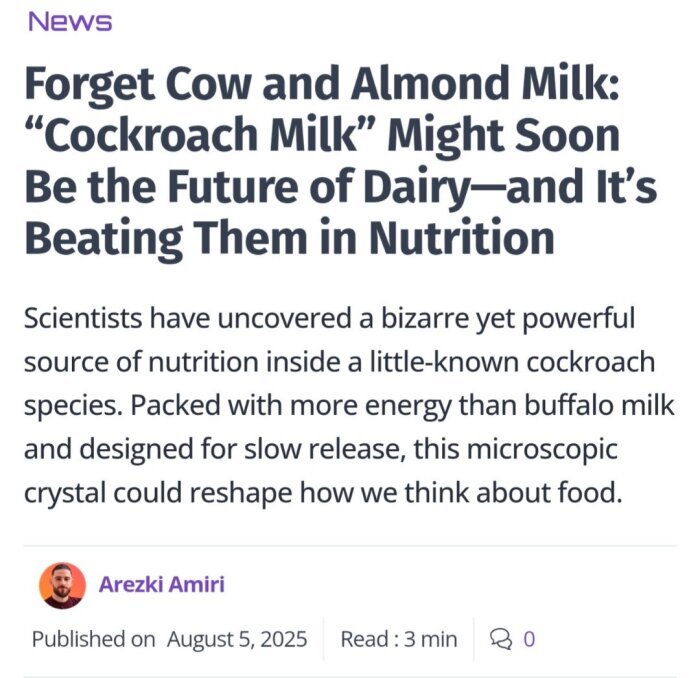Click "Forget Cow and Almond Milk" headline line
The image size is (700, 678).
pos(322,83)
